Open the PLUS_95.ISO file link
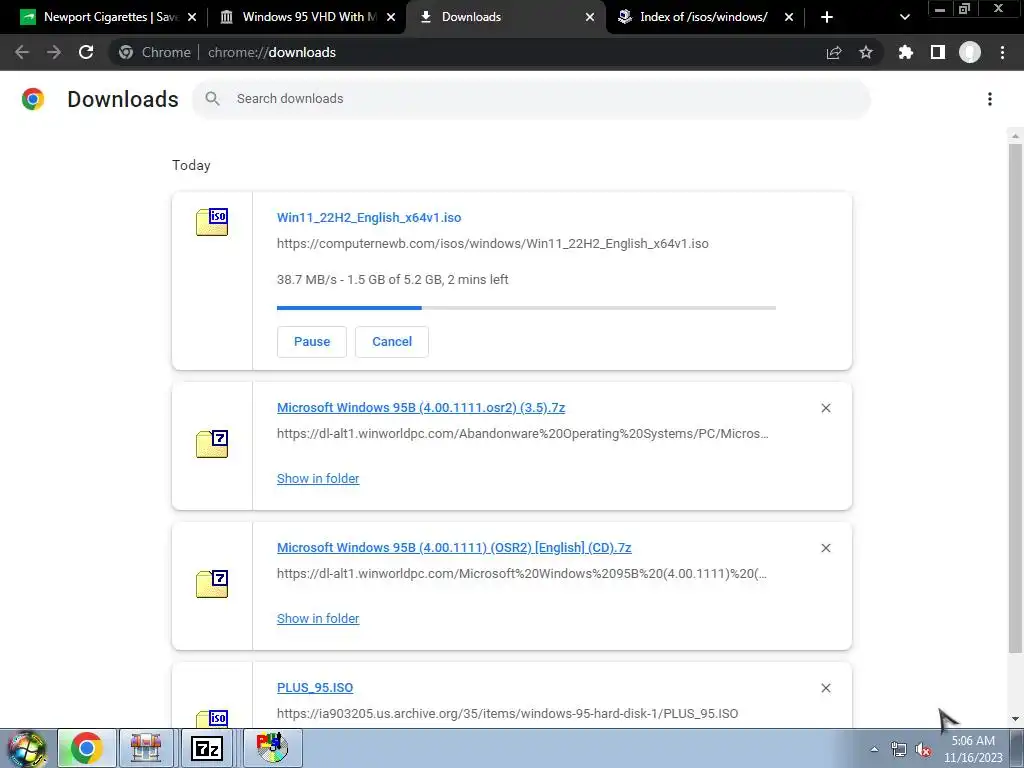 (315, 688)
